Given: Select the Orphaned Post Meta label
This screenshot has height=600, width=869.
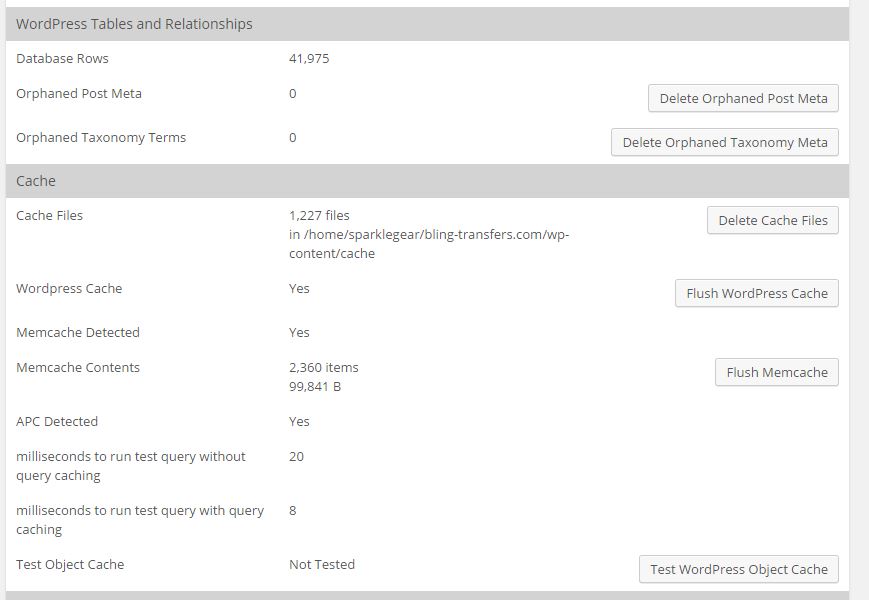Looking at the screenshot, I should [x=79, y=94].
